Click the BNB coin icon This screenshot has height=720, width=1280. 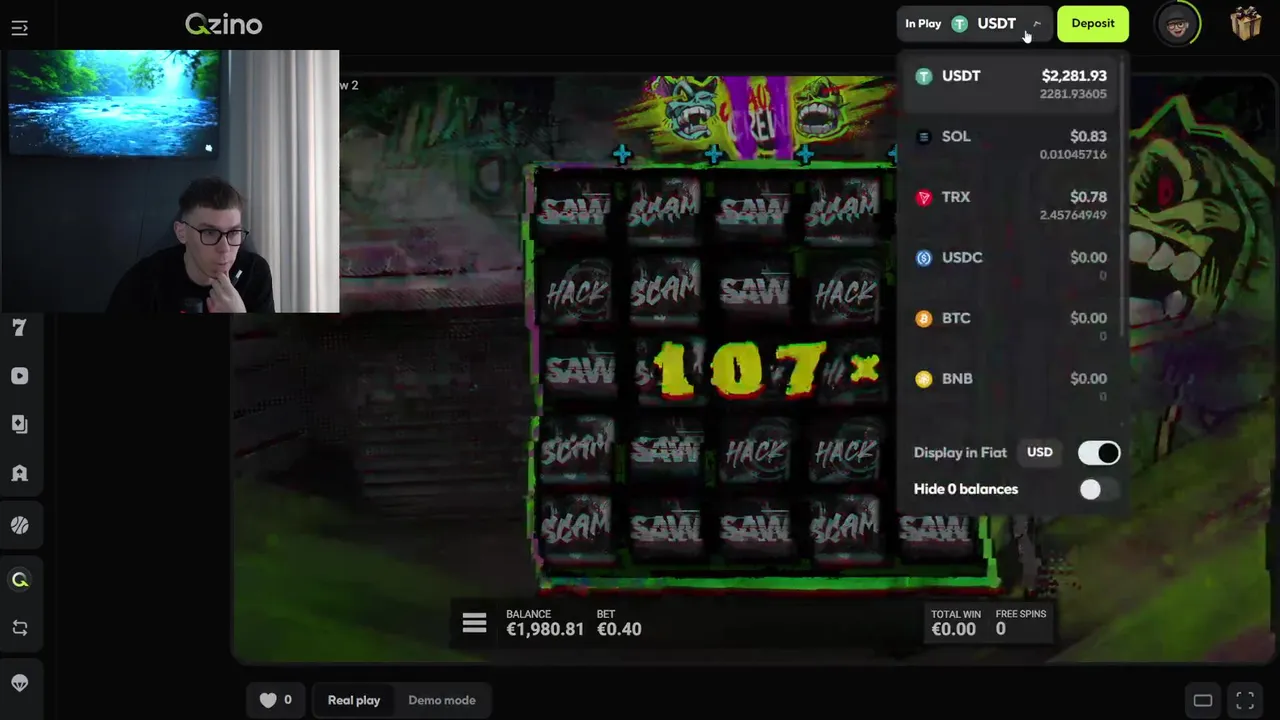(924, 379)
